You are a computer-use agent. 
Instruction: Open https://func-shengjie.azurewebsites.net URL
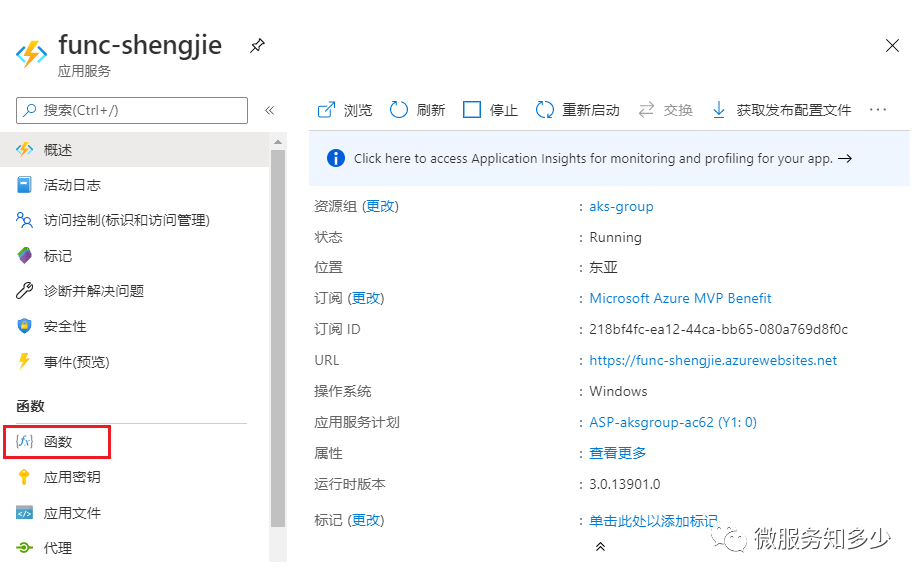[713, 360]
